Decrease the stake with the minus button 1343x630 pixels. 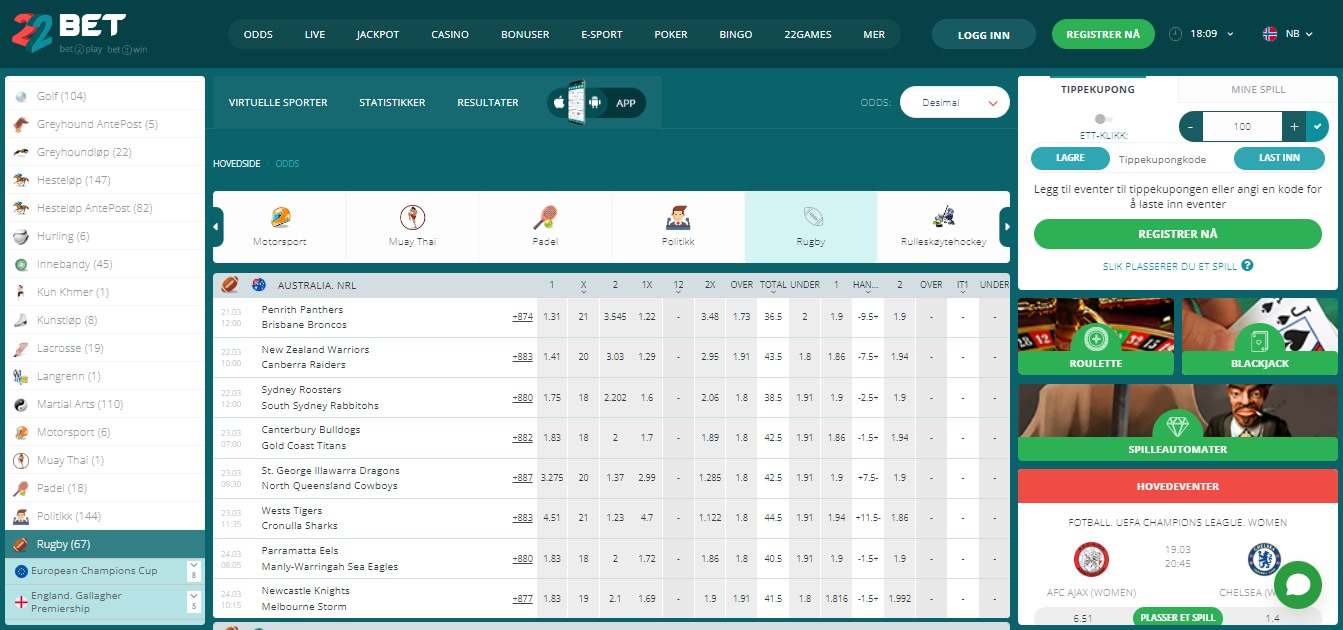(x=1191, y=127)
